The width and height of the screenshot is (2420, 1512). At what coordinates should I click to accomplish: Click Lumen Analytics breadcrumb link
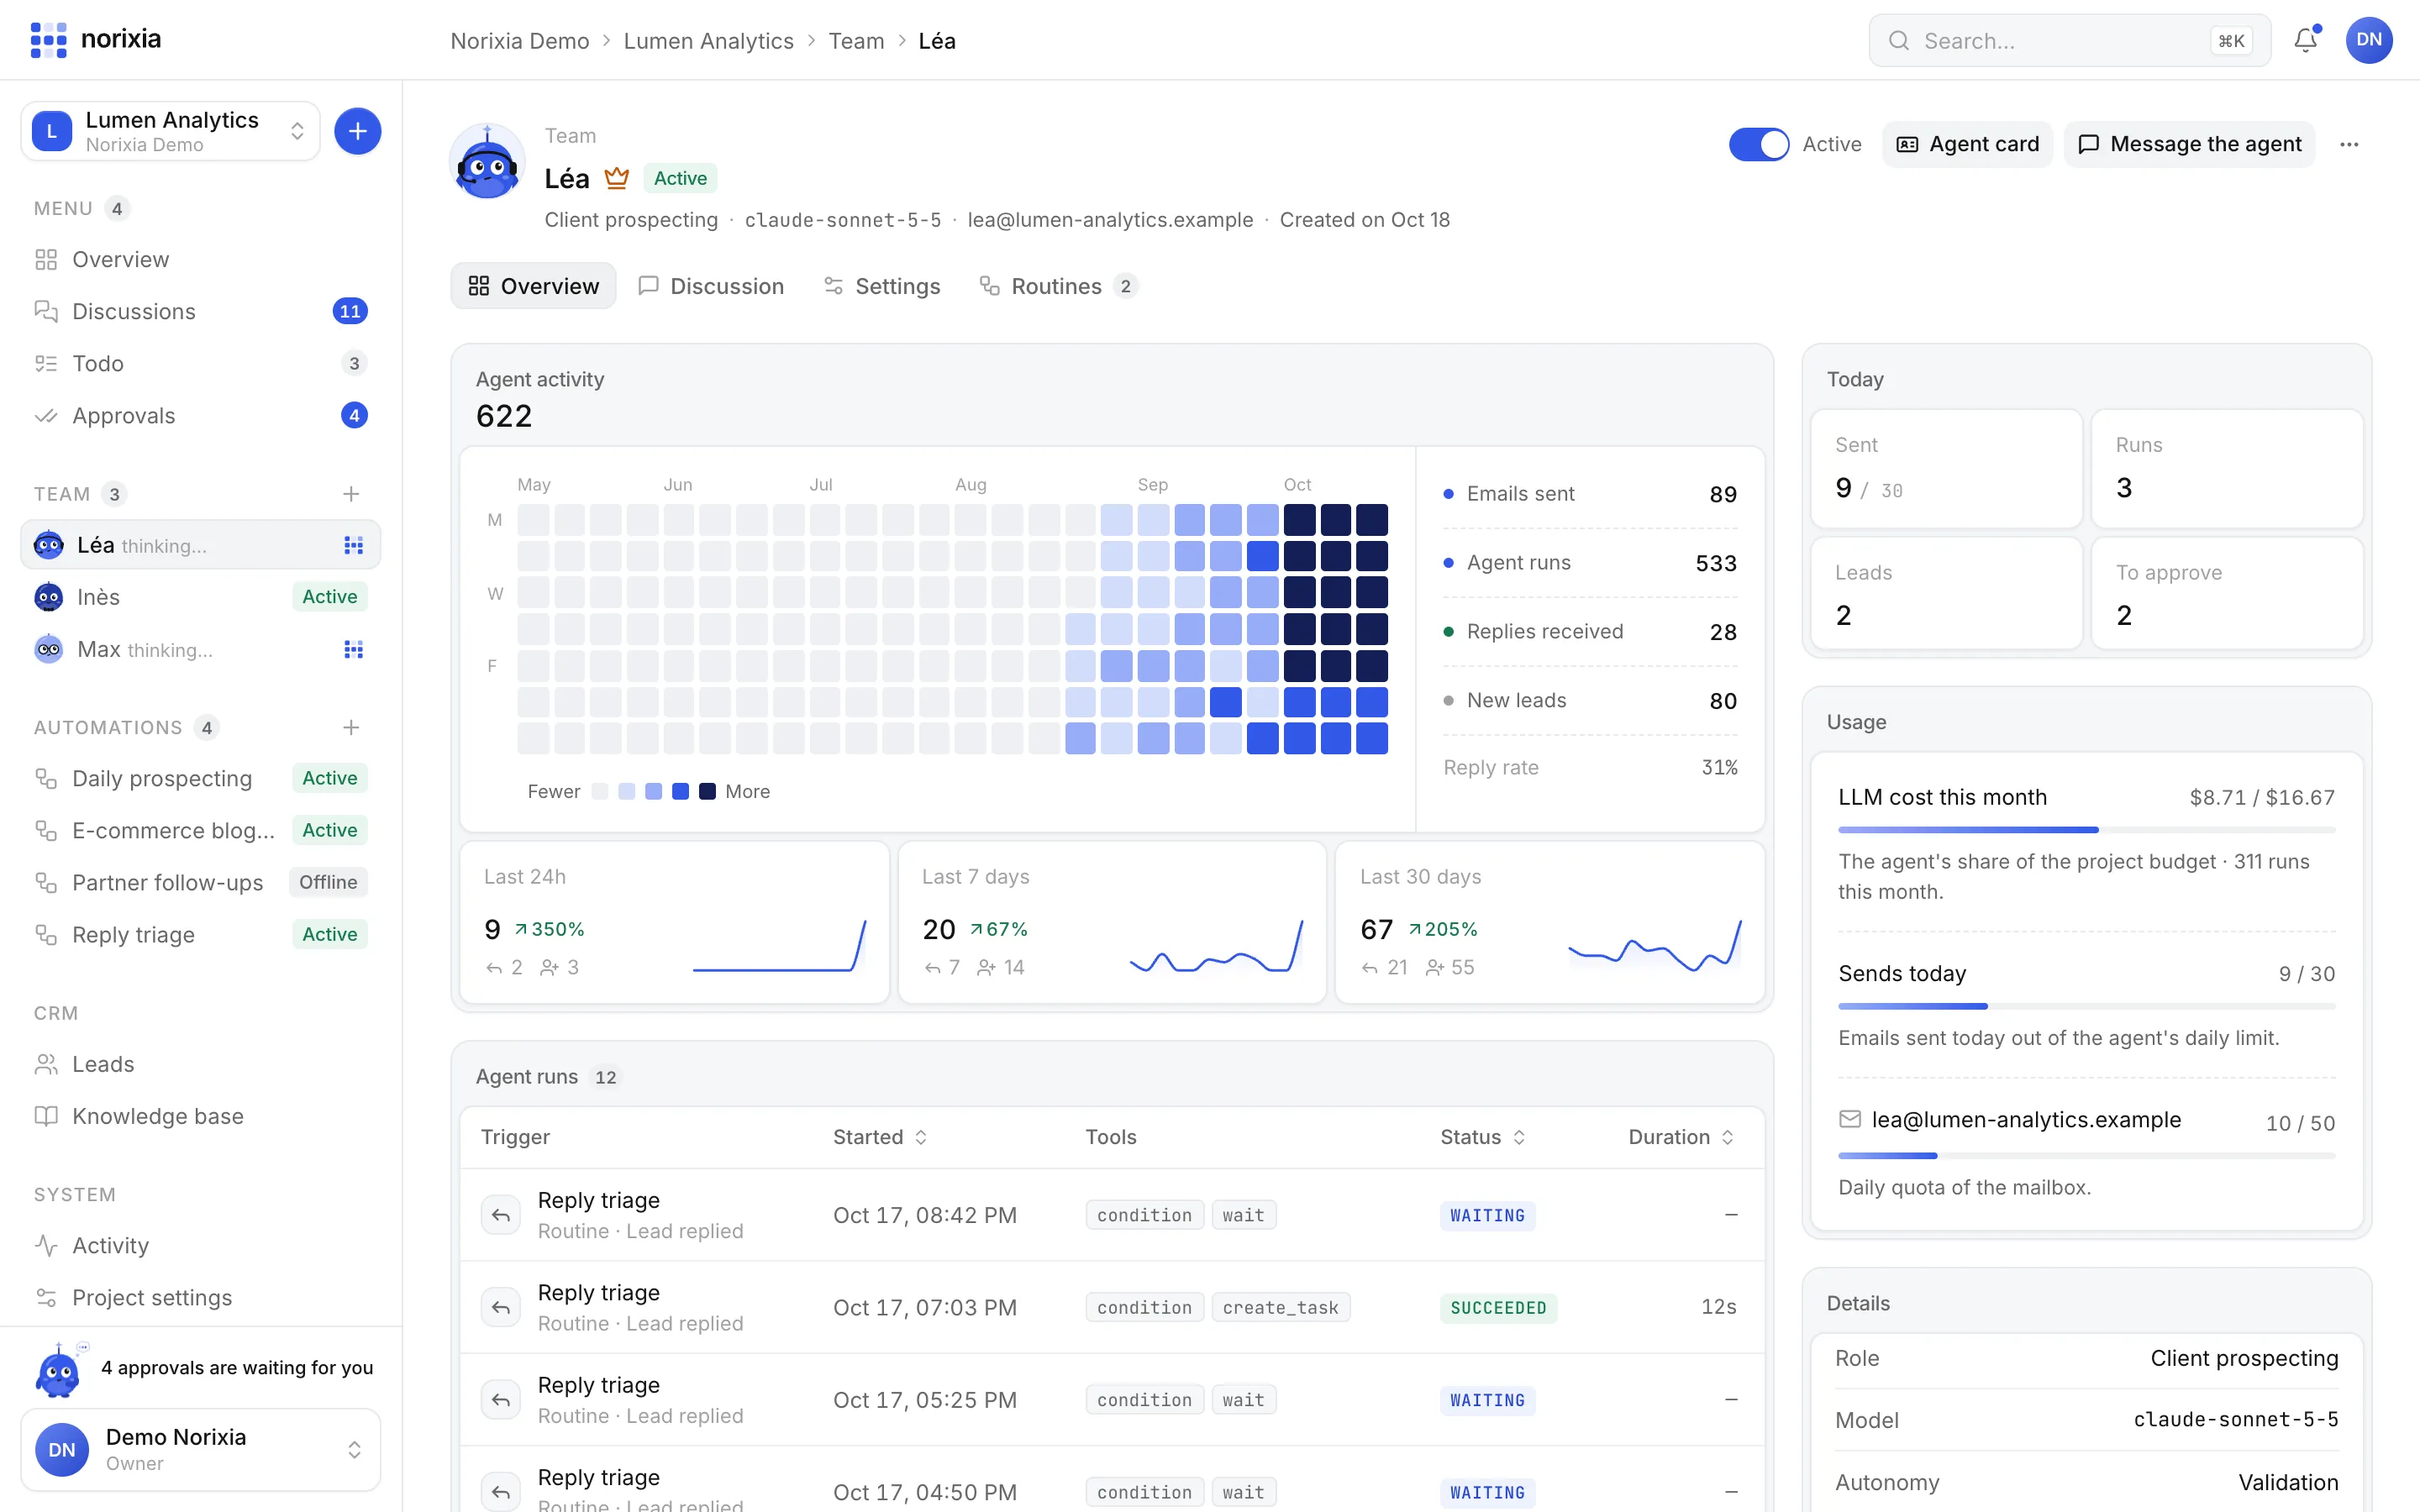pyautogui.click(x=708, y=41)
